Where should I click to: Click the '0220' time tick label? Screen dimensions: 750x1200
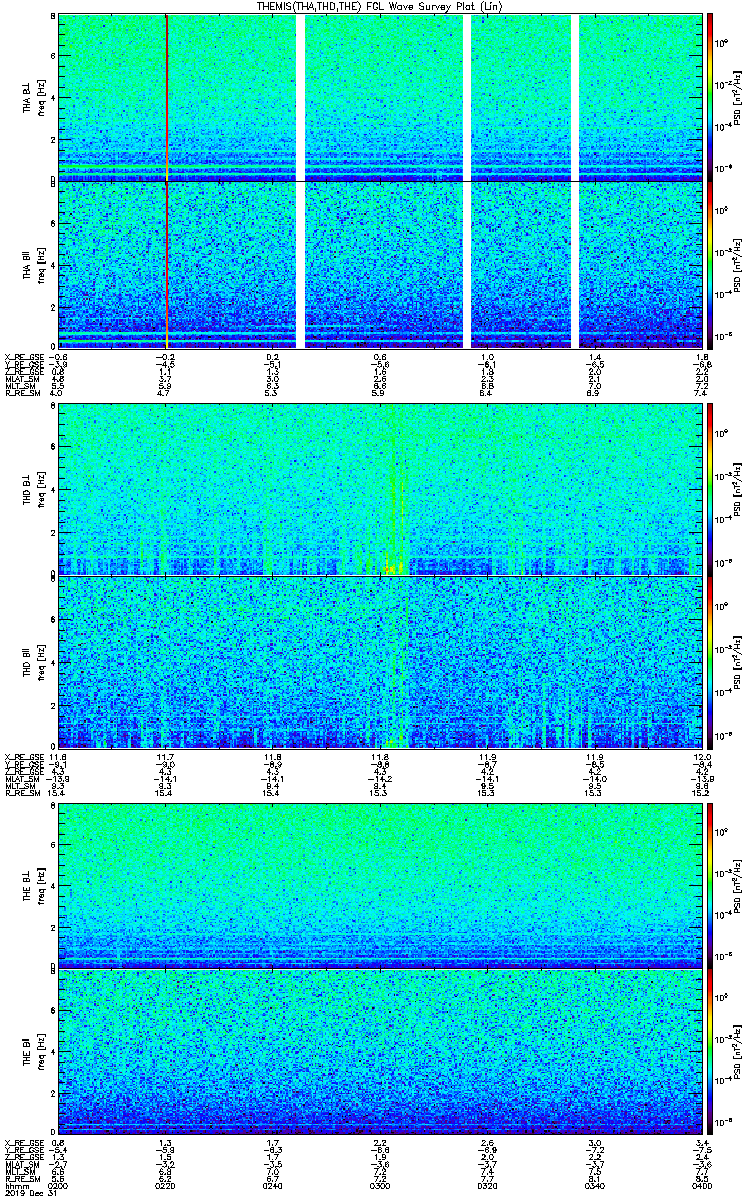(166, 1185)
